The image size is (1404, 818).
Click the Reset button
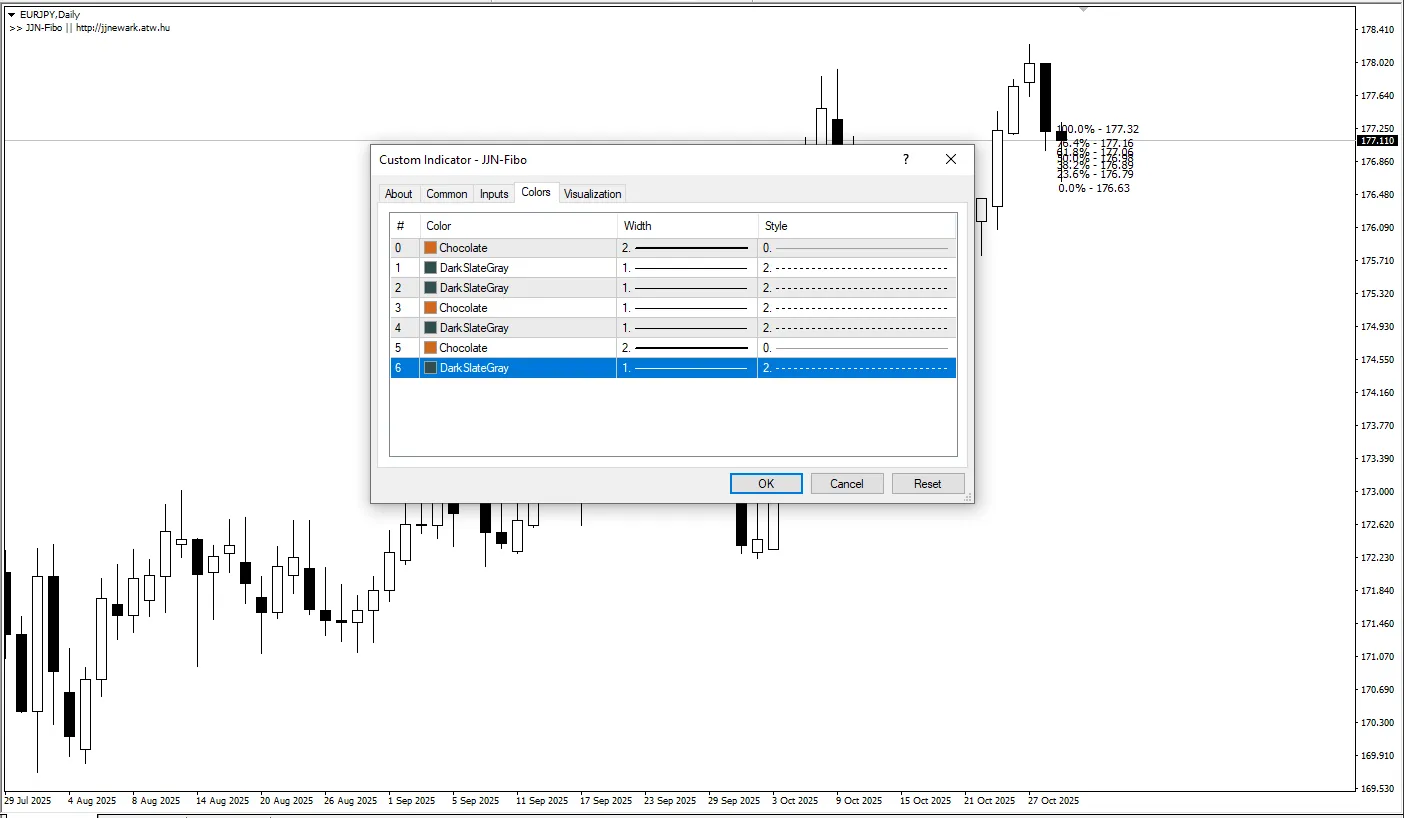pos(927,484)
